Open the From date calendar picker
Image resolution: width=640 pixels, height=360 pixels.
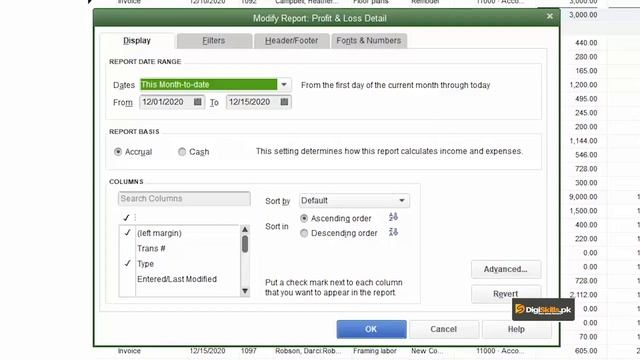pyautogui.click(x=198, y=102)
